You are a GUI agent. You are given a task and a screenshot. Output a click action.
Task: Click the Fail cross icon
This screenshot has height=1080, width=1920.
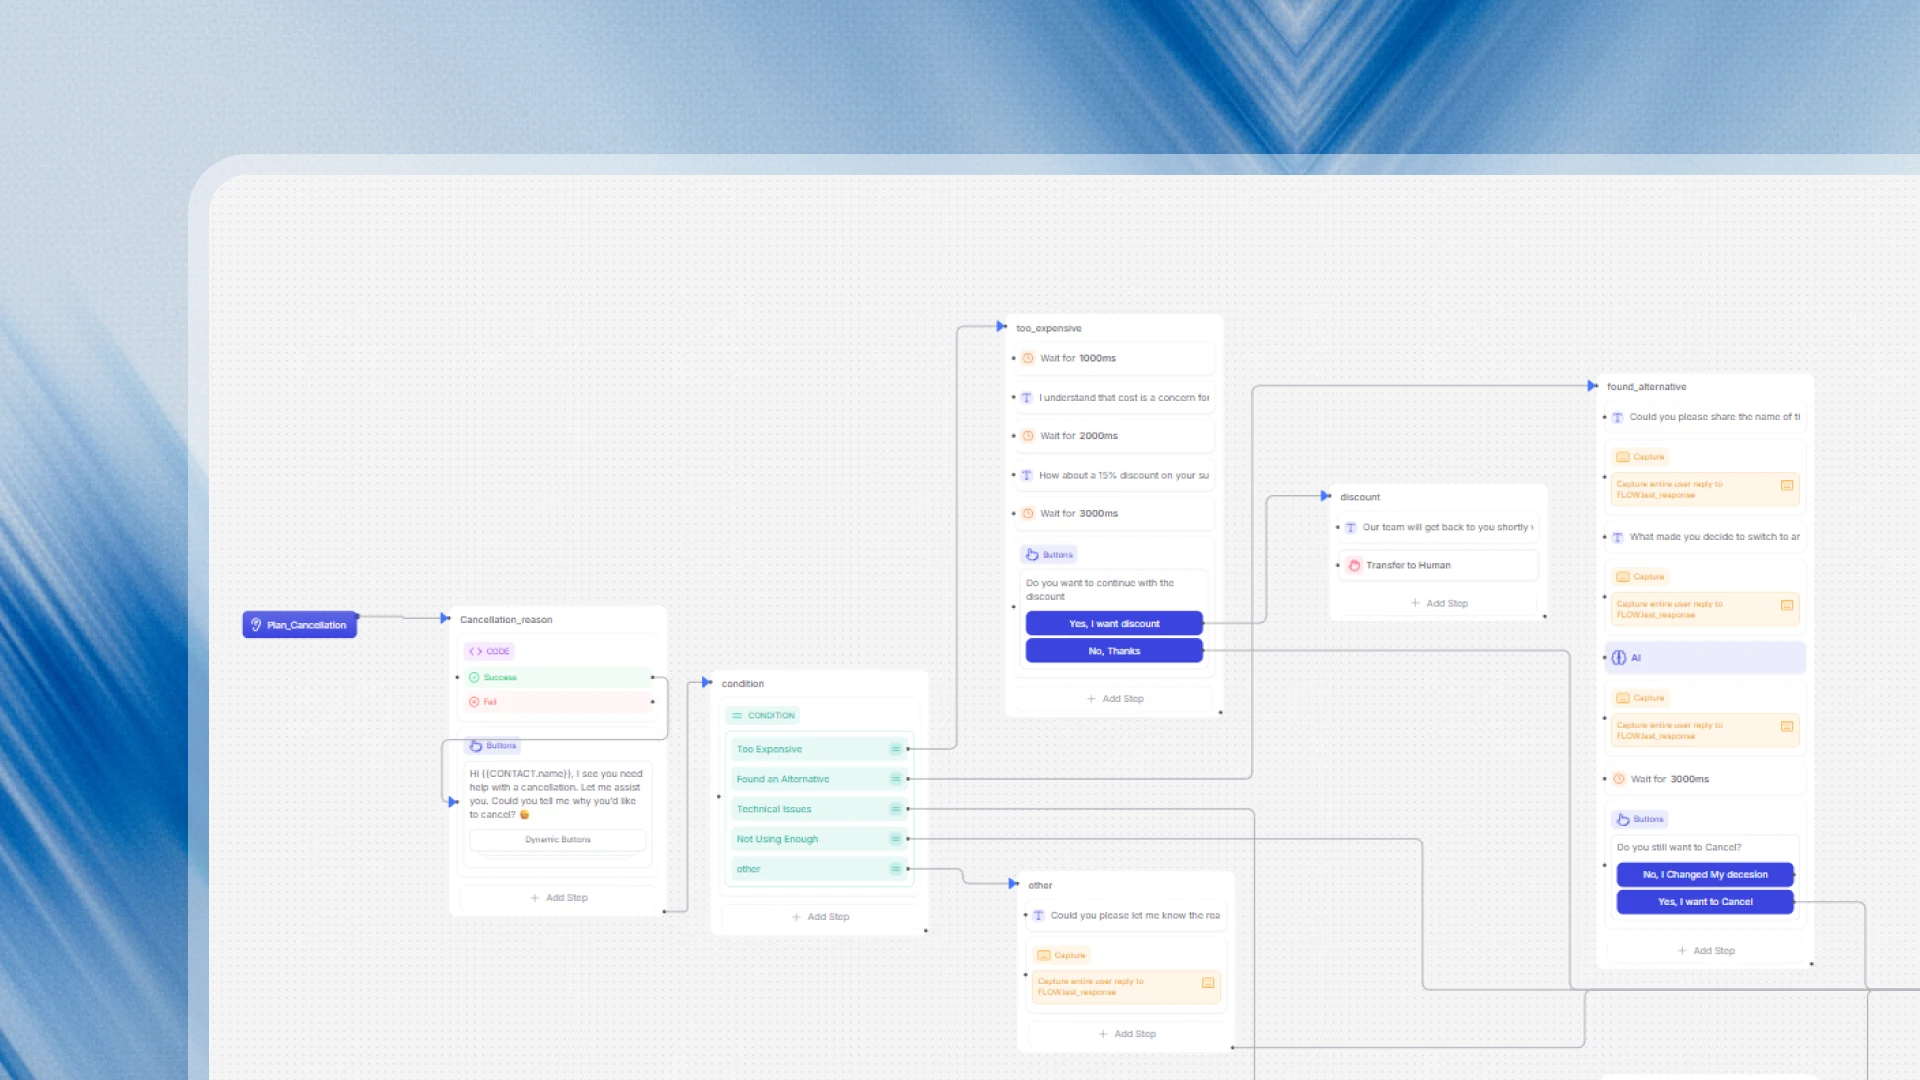474,702
